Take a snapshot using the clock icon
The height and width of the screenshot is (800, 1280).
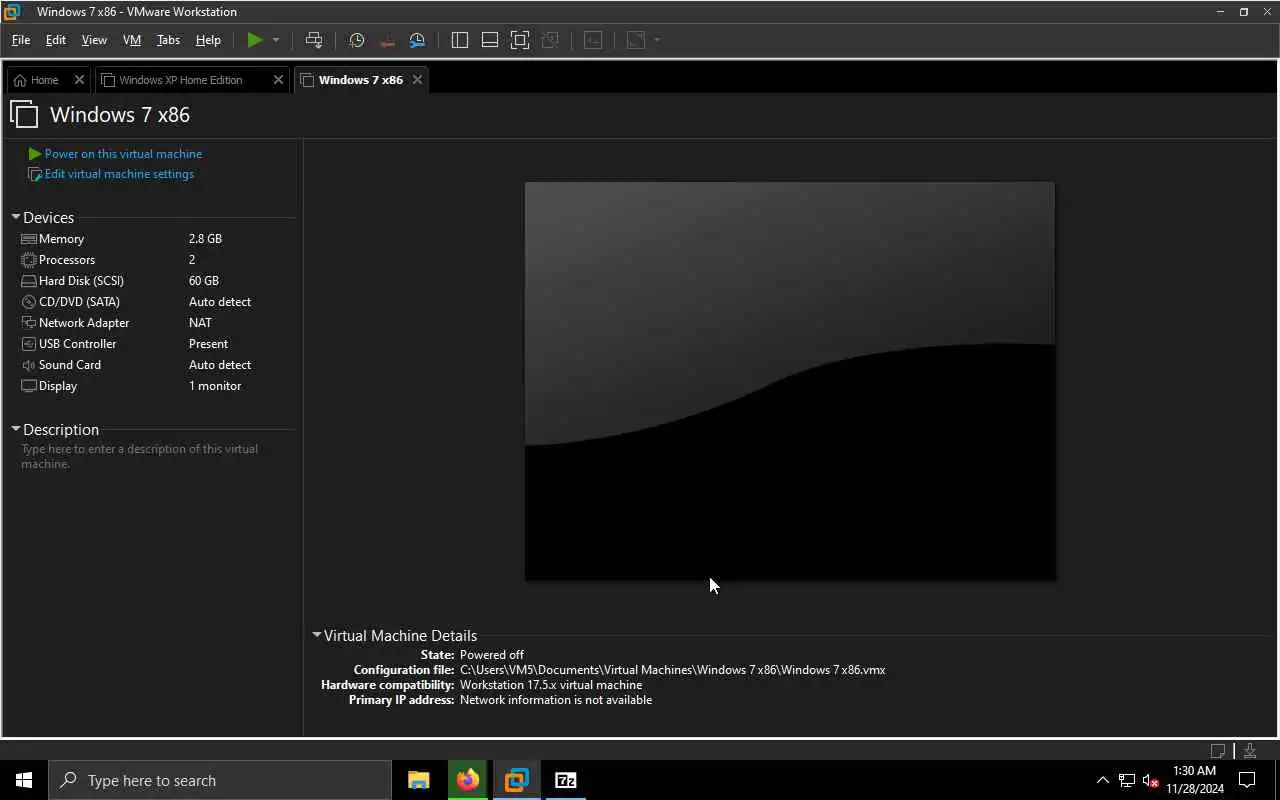[x=357, y=40]
